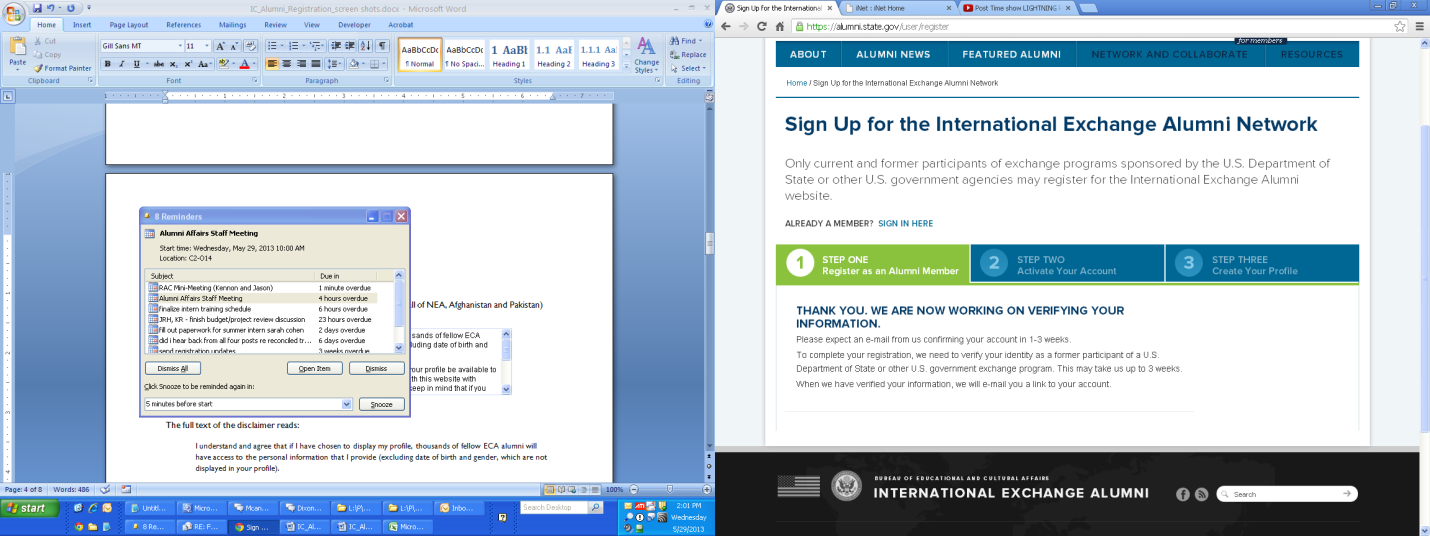1430x536 pixels.
Task: Justify the paragraph text
Action: coord(315,64)
